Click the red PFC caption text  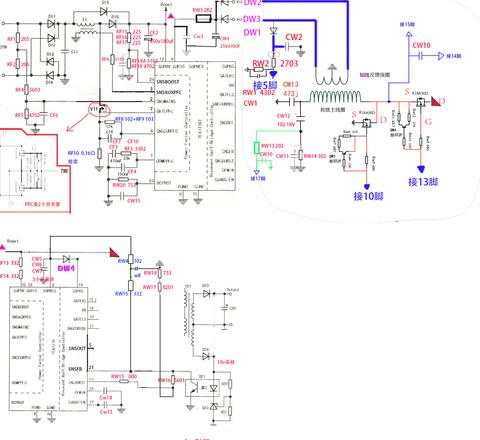42,204
